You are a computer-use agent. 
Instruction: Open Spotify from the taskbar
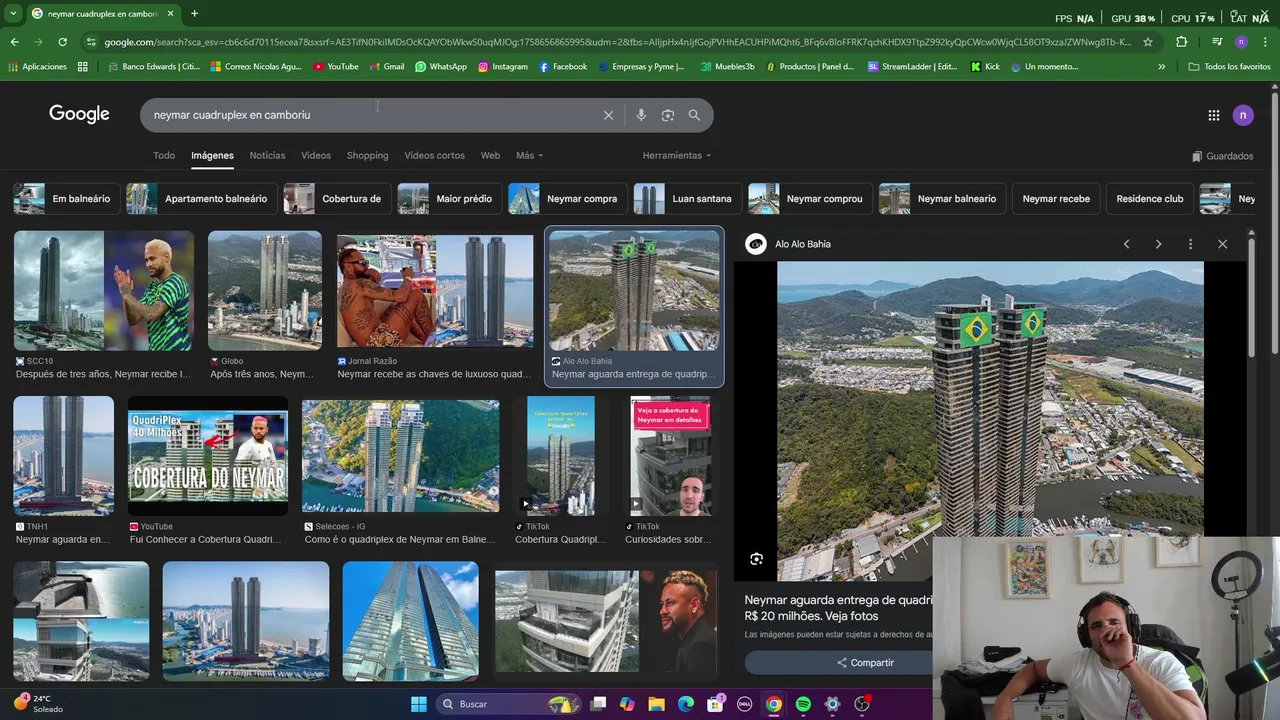(803, 704)
